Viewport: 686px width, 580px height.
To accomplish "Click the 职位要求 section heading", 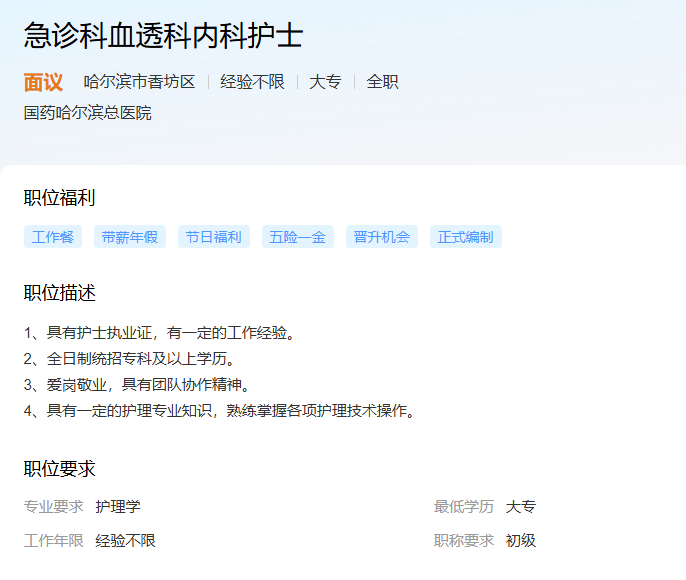I will [60, 469].
